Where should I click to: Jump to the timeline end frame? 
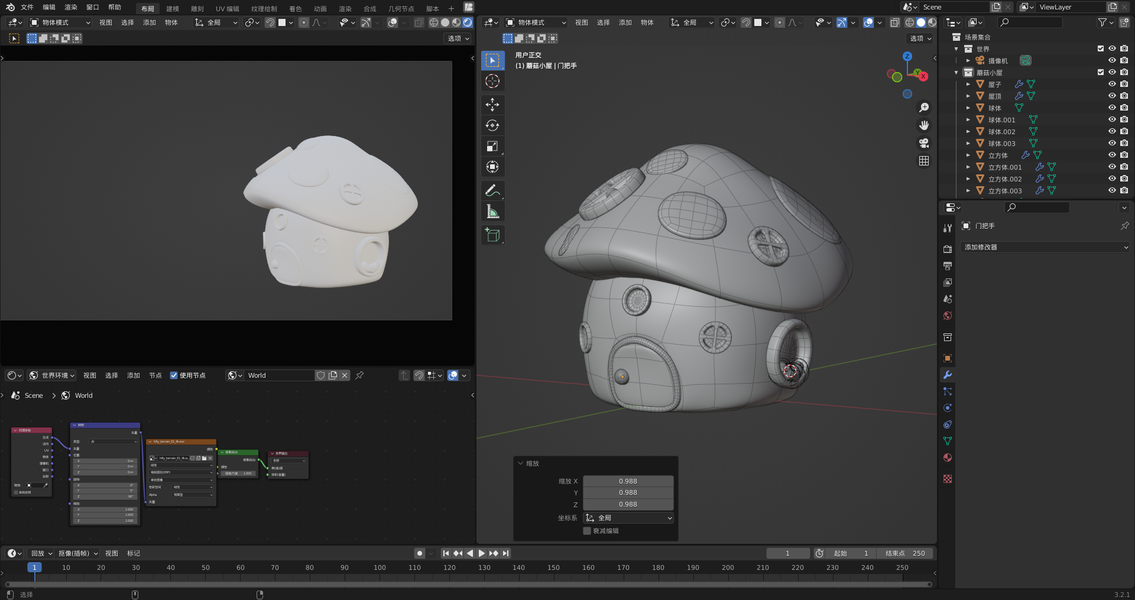(506, 554)
